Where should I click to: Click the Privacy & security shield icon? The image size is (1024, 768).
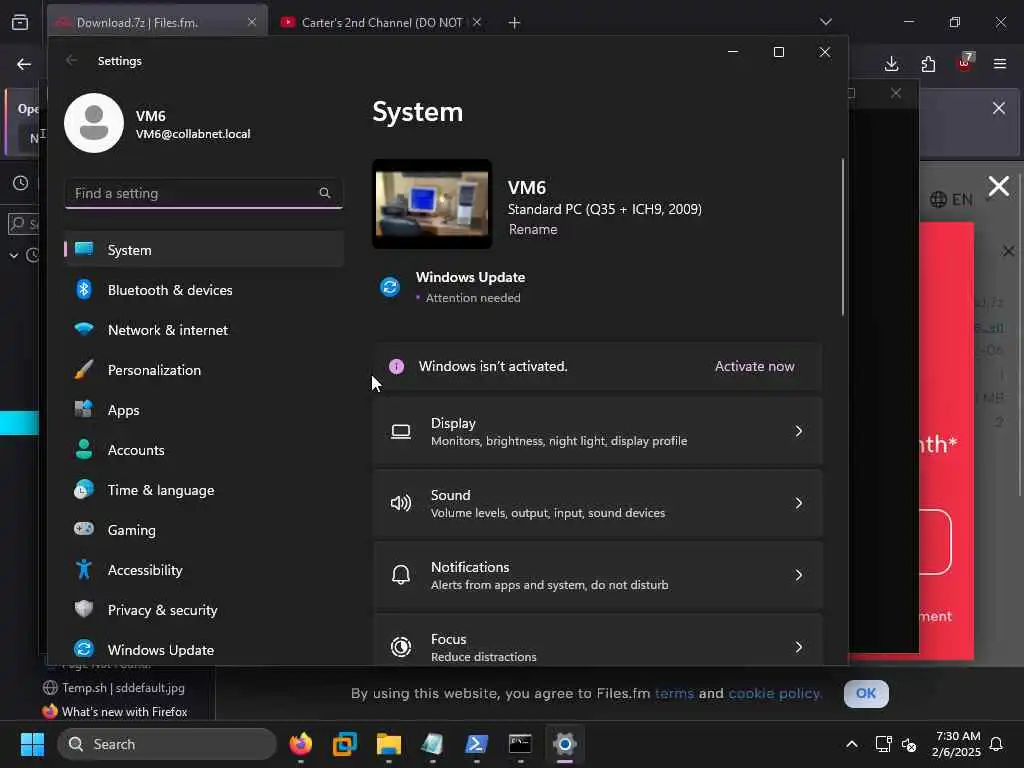84,609
